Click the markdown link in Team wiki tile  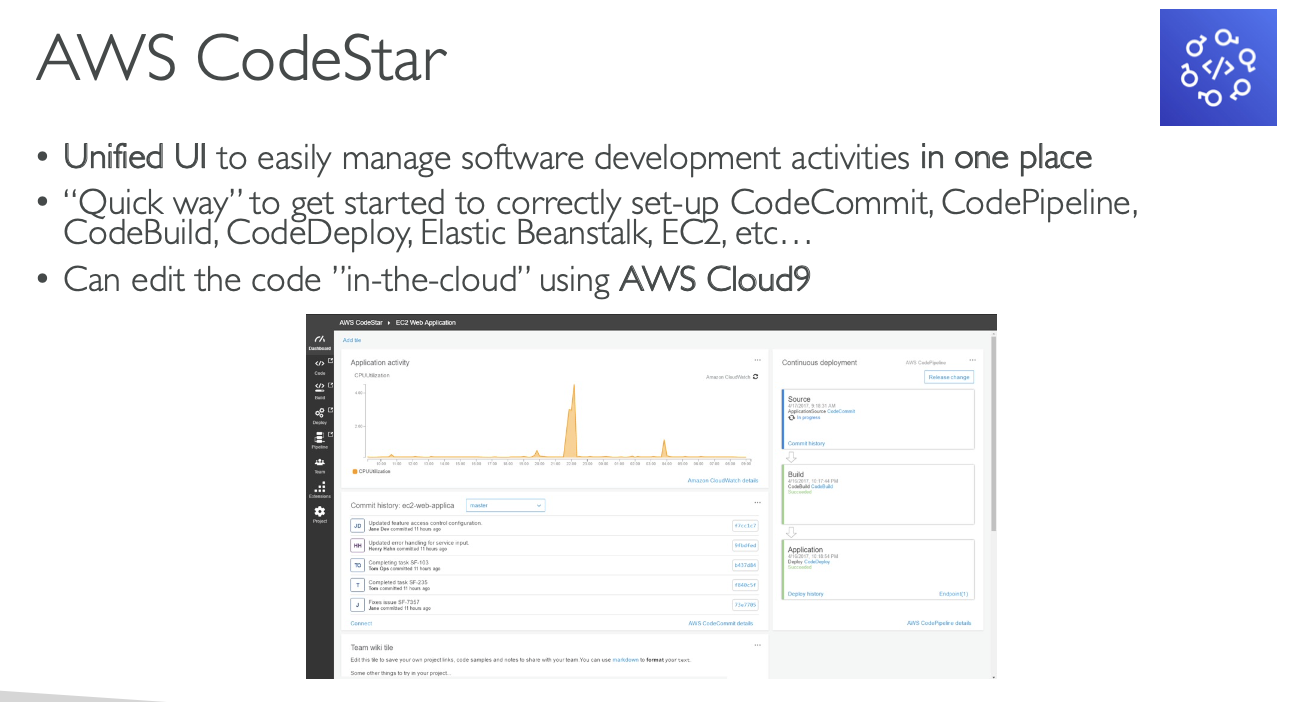[x=626, y=660]
